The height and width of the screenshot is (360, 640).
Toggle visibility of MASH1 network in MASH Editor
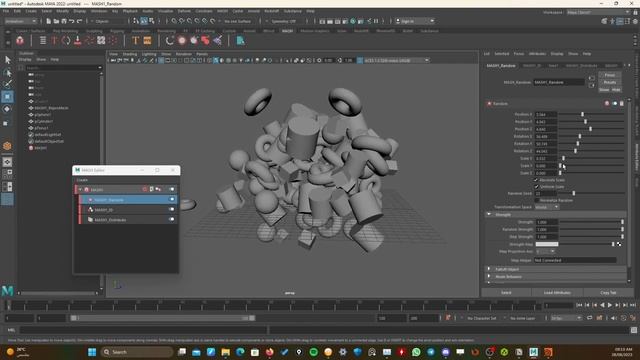coord(172,189)
